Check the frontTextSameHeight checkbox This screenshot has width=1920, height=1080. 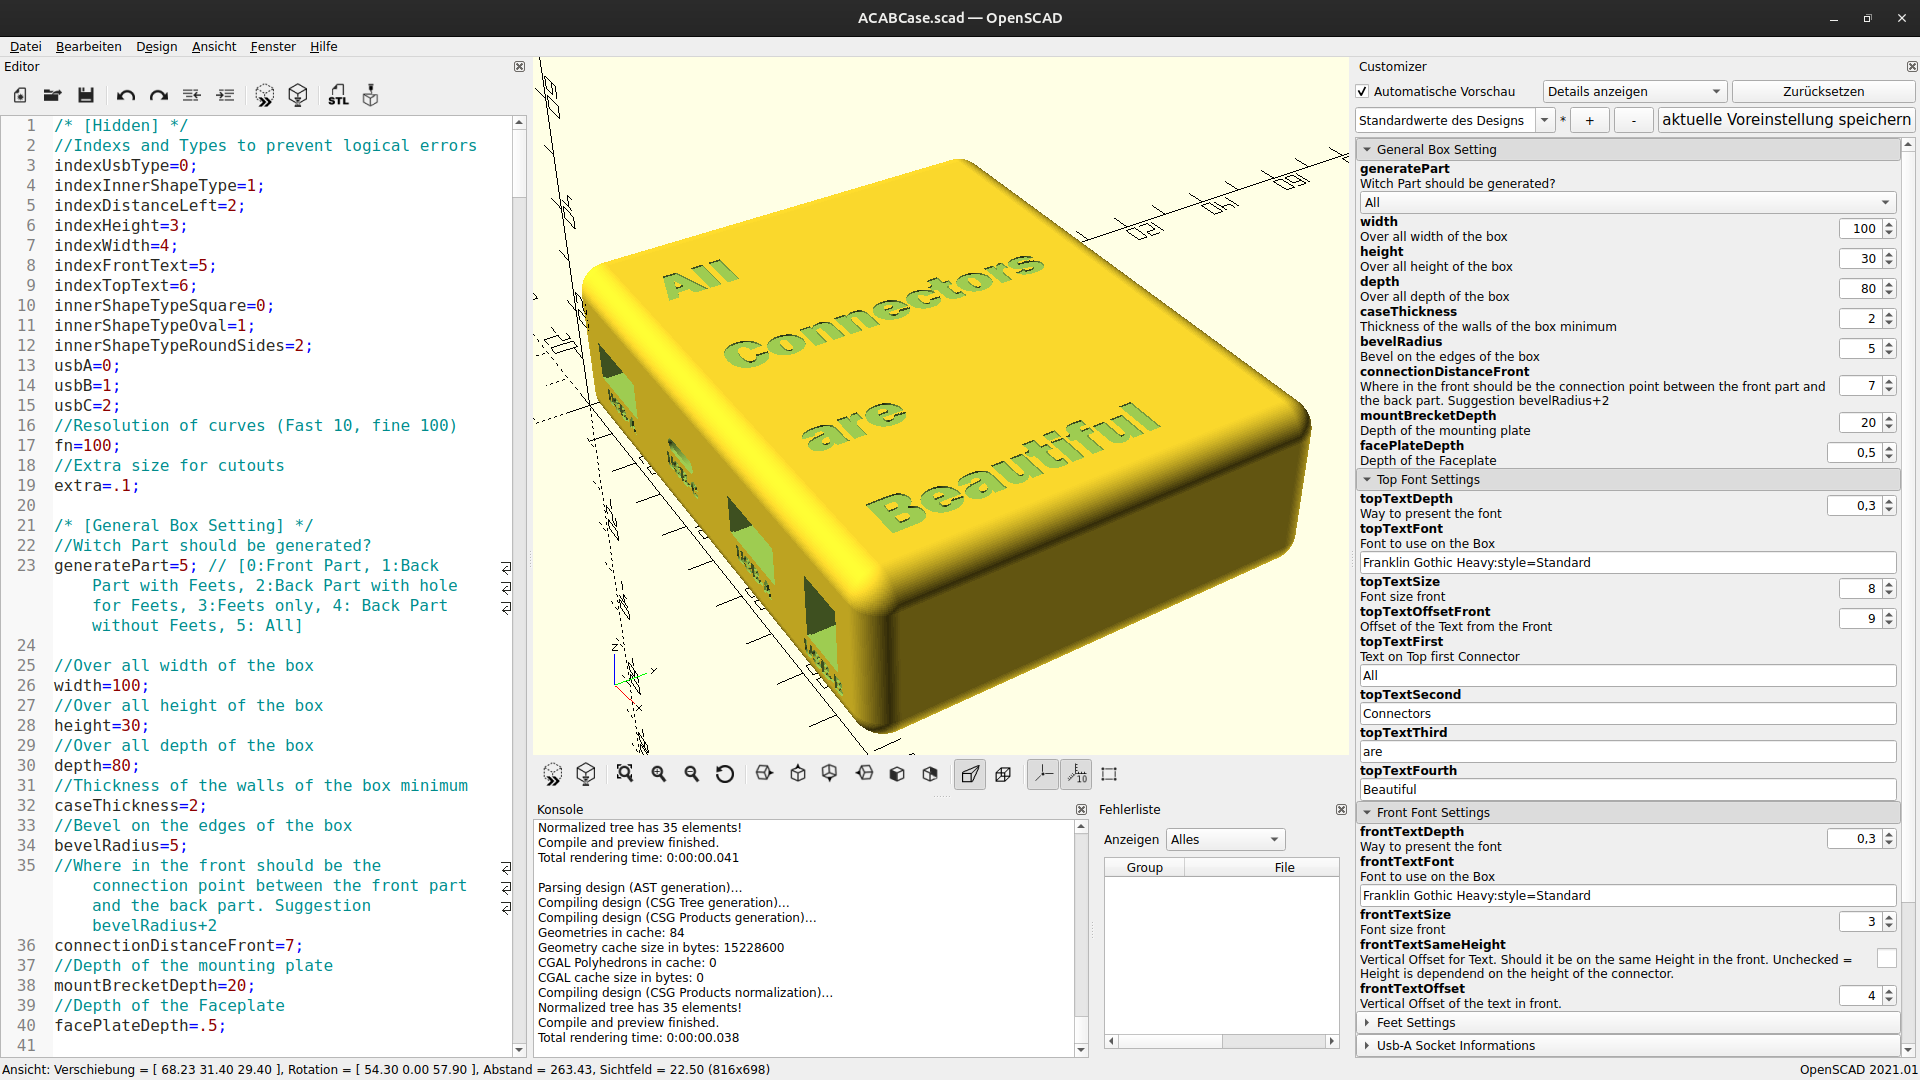(1886, 959)
